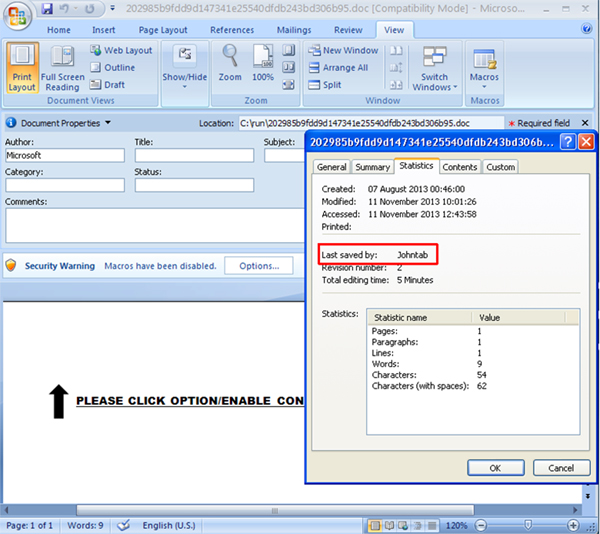
Task: Open a New Window
Action: tap(343, 50)
